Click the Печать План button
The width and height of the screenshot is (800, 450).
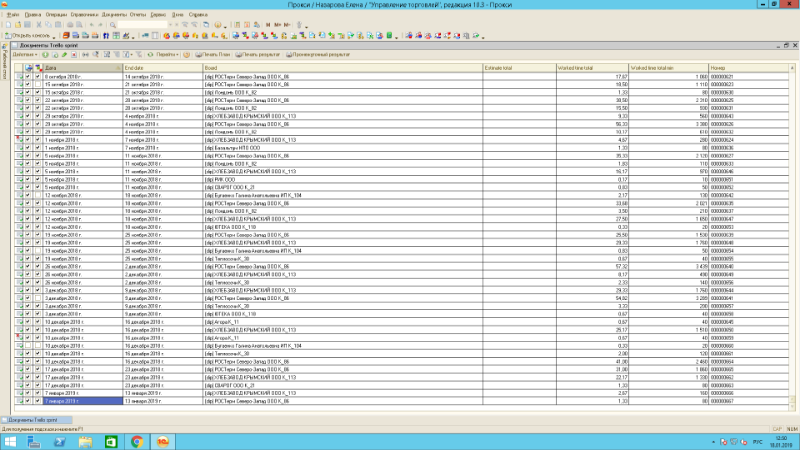point(212,53)
